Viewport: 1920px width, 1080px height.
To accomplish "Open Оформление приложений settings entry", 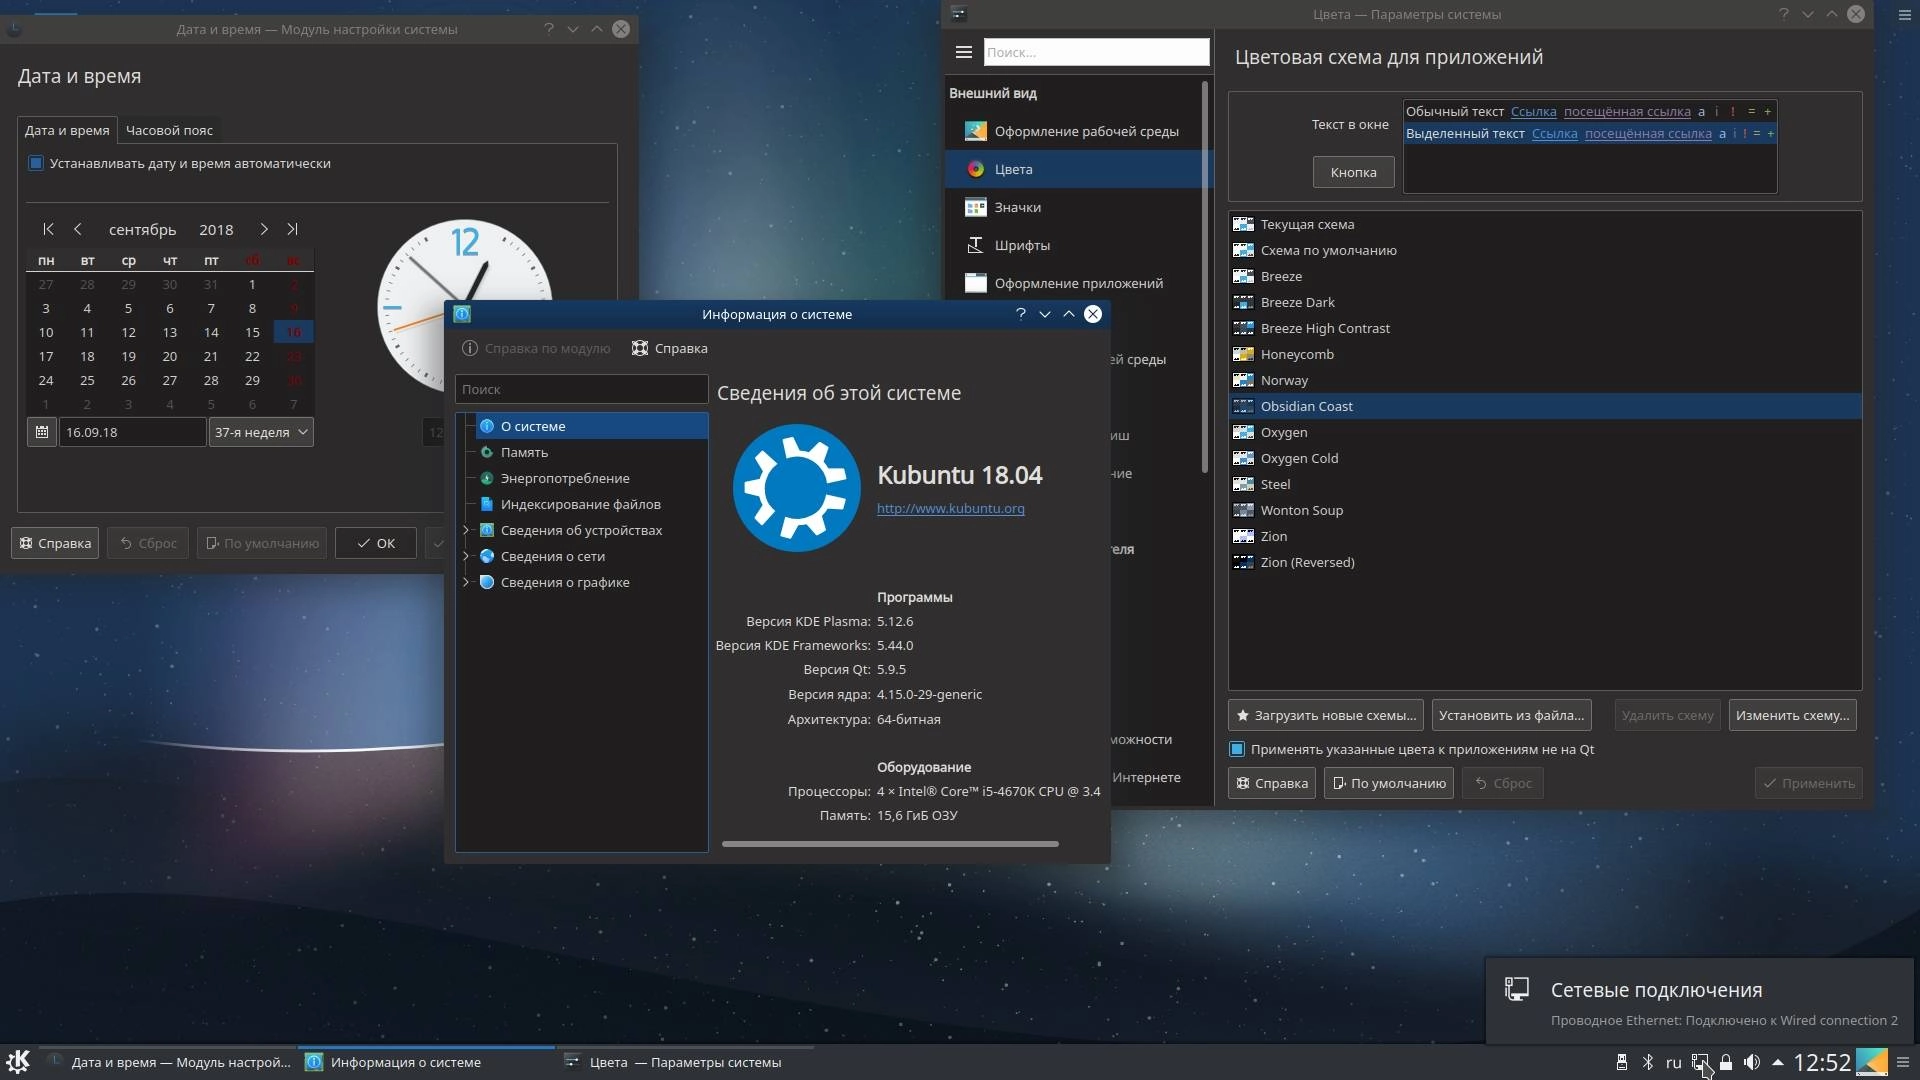I will (x=1077, y=283).
